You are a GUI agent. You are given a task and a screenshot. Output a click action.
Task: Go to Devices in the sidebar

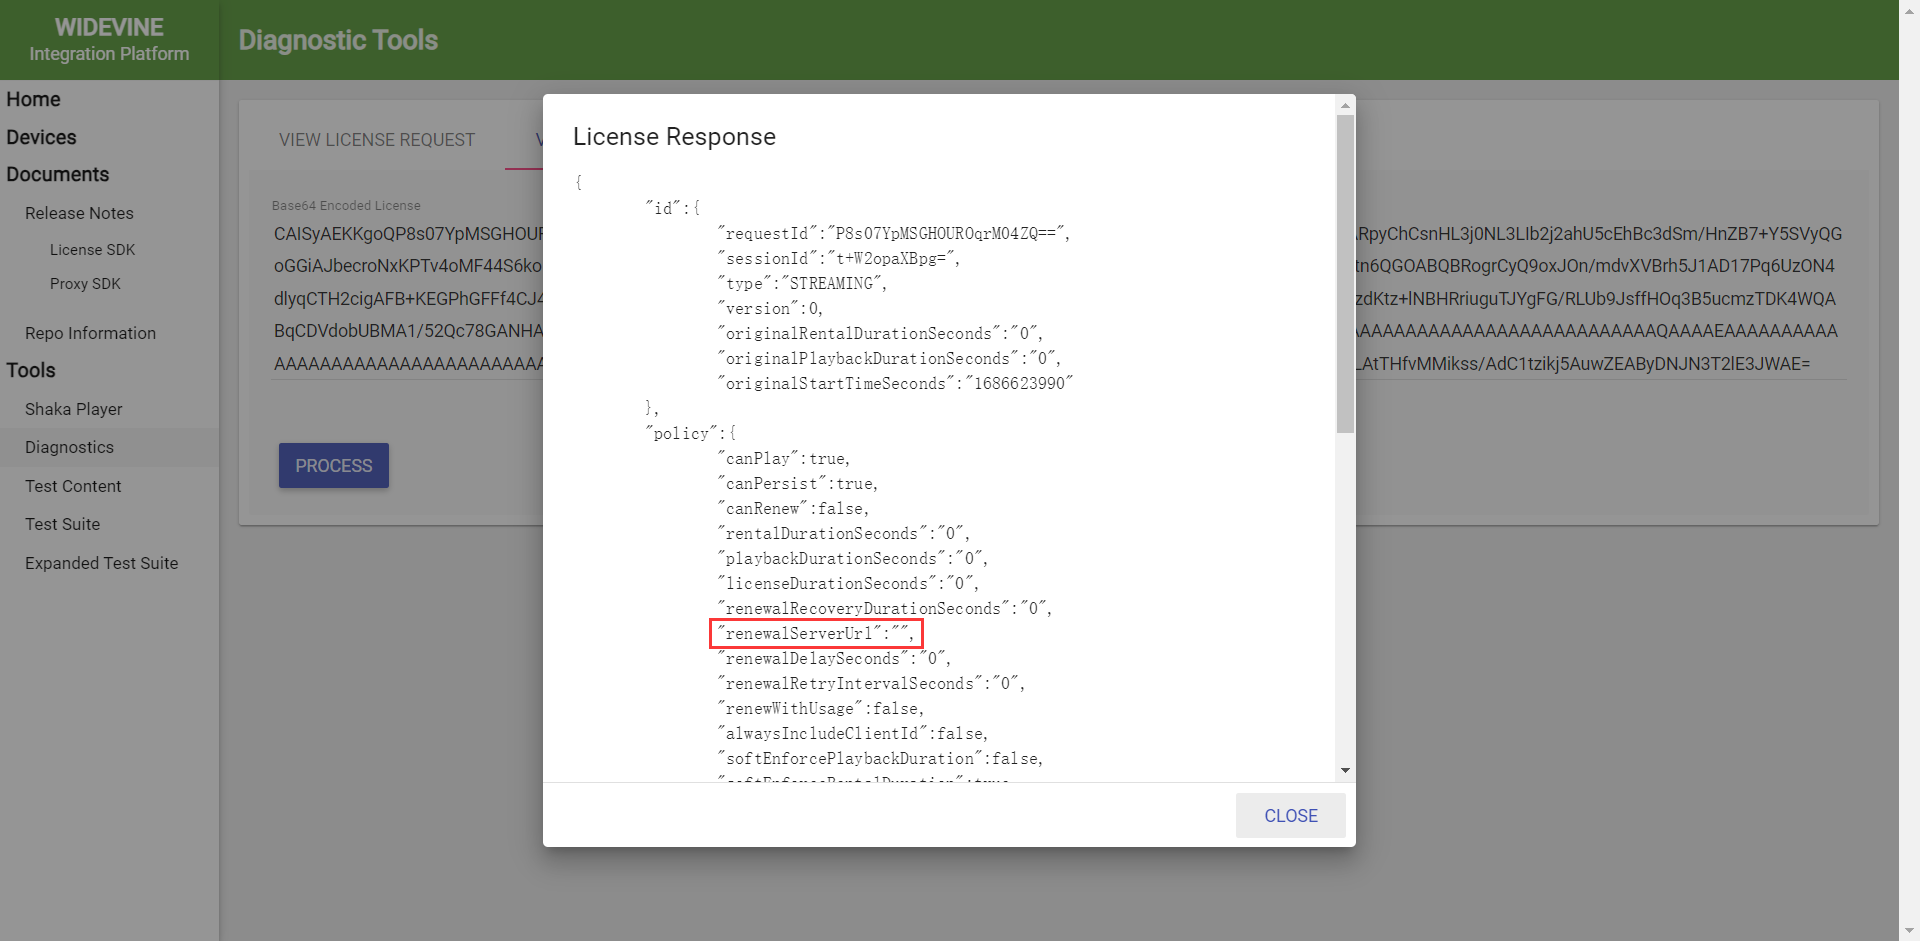41,137
